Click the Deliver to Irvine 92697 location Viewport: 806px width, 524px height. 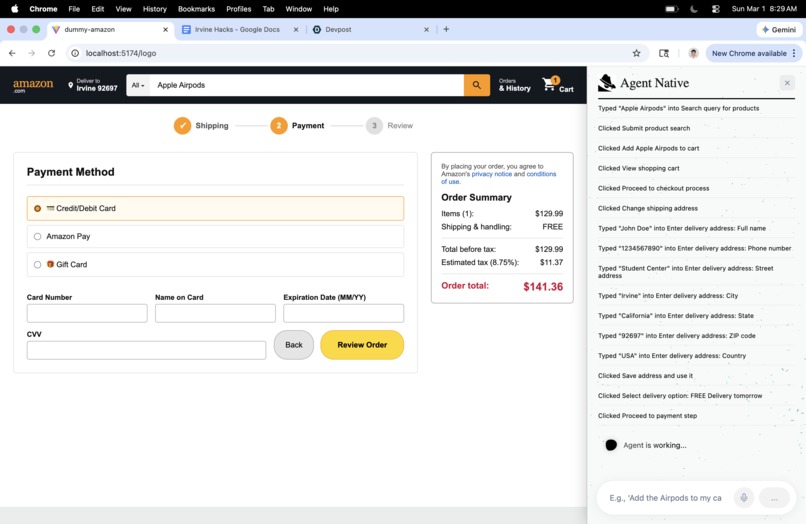(93, 85)
